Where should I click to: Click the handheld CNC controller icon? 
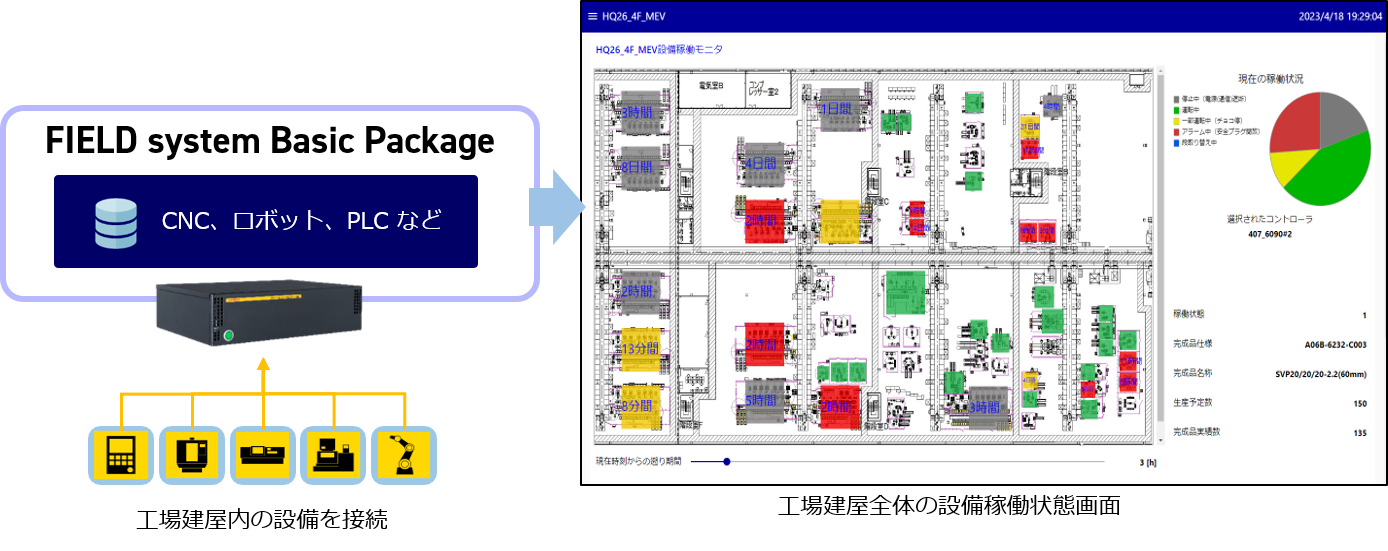pos(120,455)
